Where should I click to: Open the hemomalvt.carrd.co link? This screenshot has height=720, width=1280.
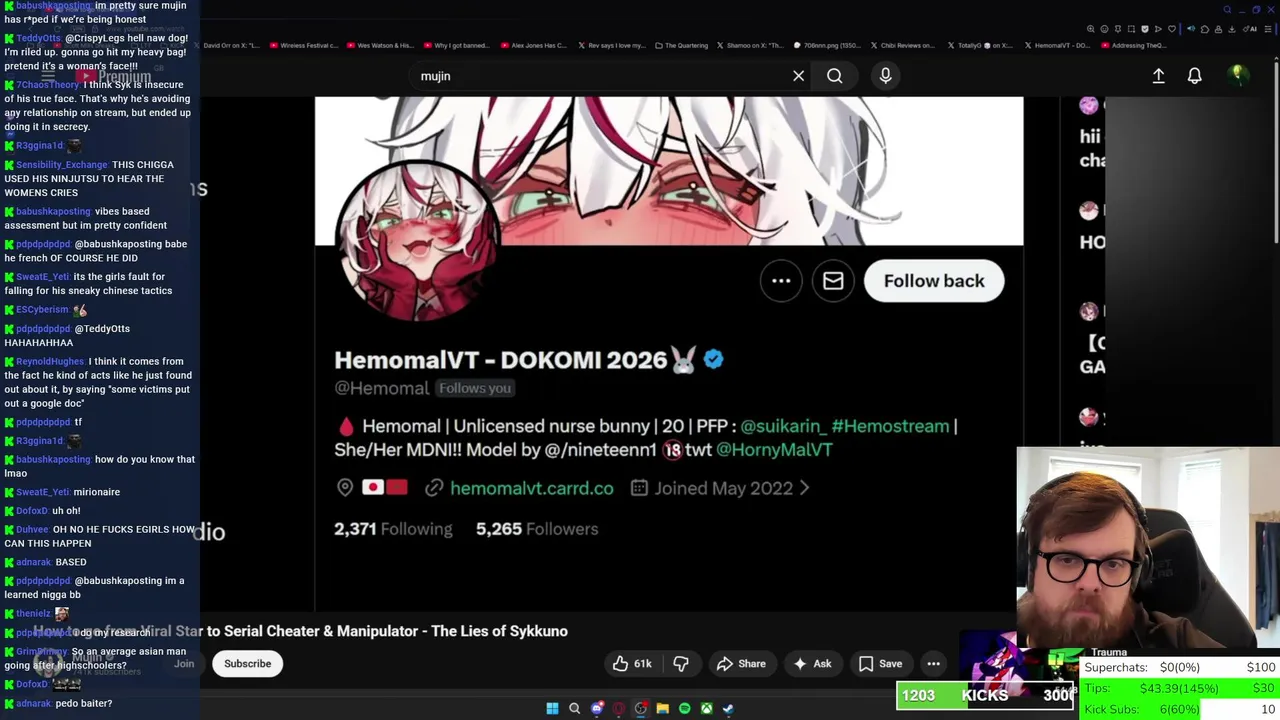tap(531, 488)
